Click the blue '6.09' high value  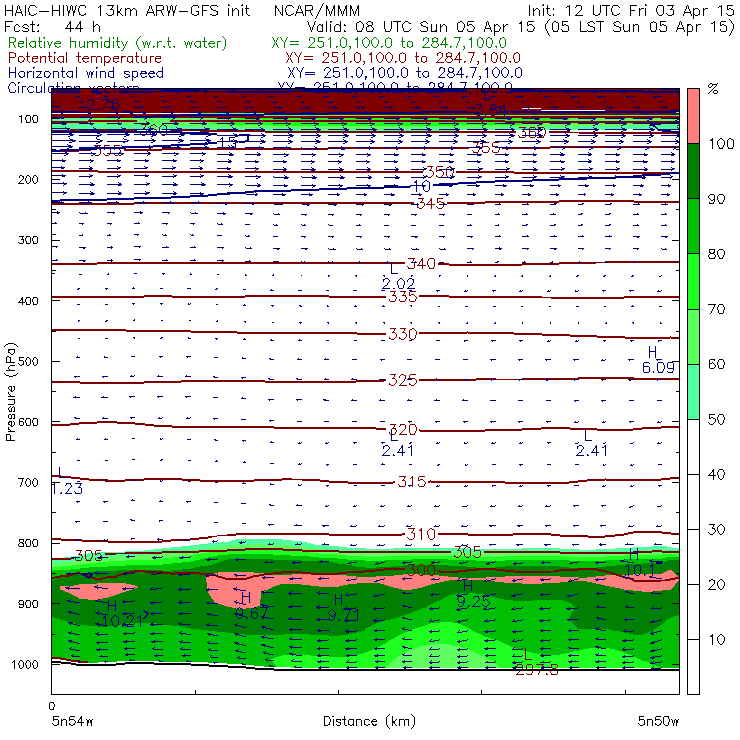[x=658, y=367]
